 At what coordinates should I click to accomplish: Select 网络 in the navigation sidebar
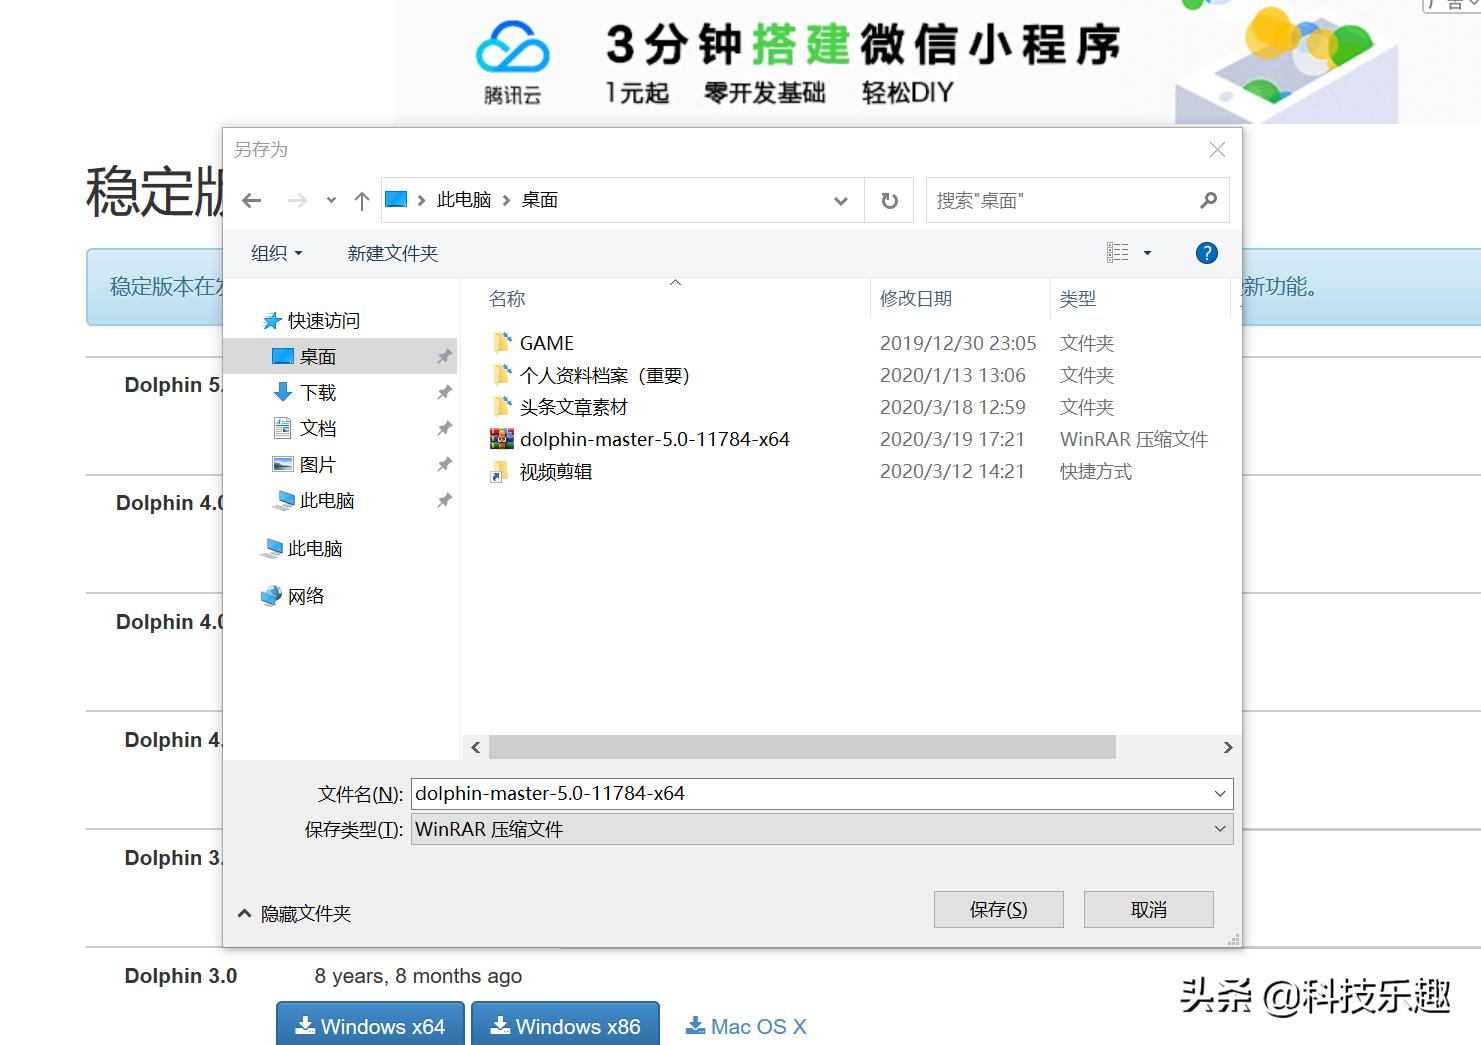[307, 595]
